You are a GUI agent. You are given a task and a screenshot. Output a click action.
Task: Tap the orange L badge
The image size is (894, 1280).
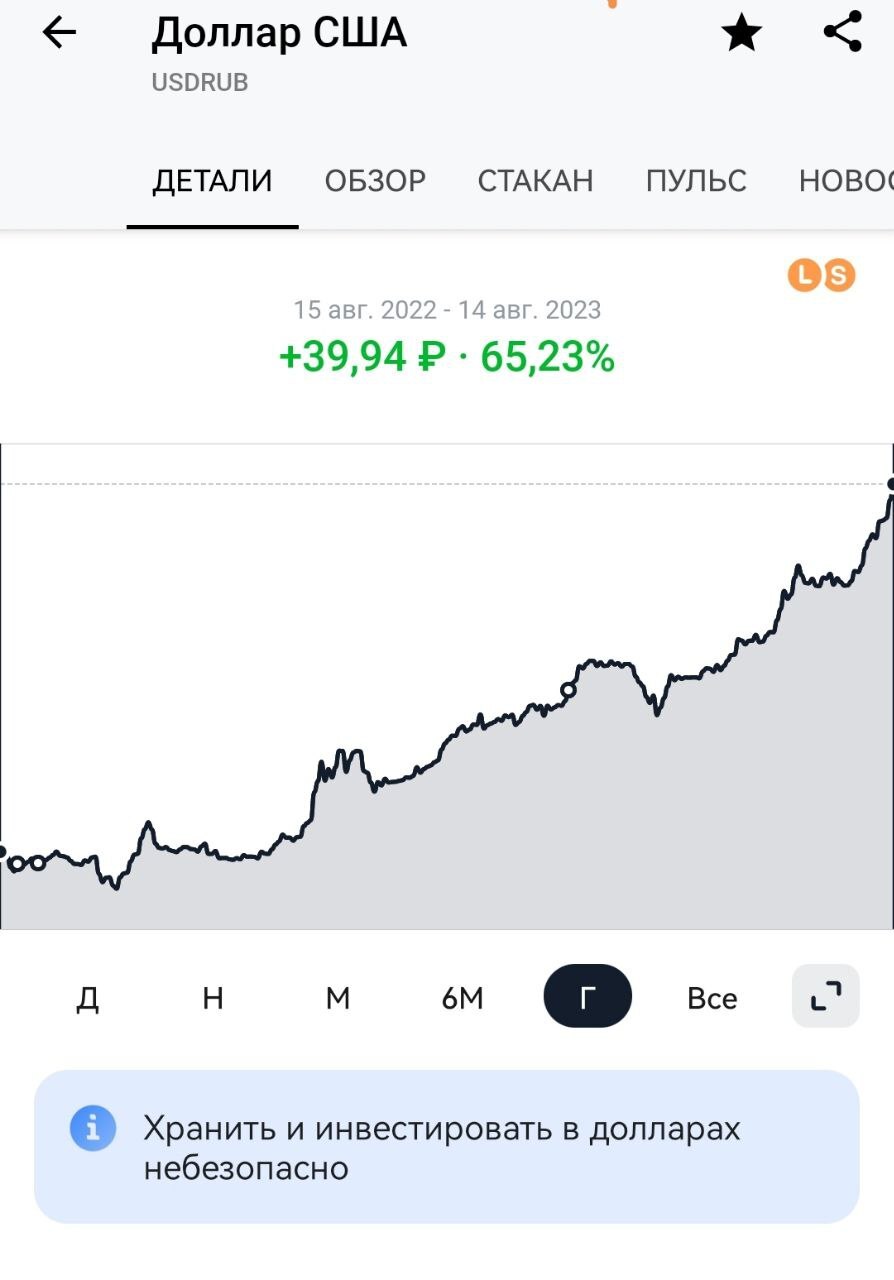click(804, 275)
